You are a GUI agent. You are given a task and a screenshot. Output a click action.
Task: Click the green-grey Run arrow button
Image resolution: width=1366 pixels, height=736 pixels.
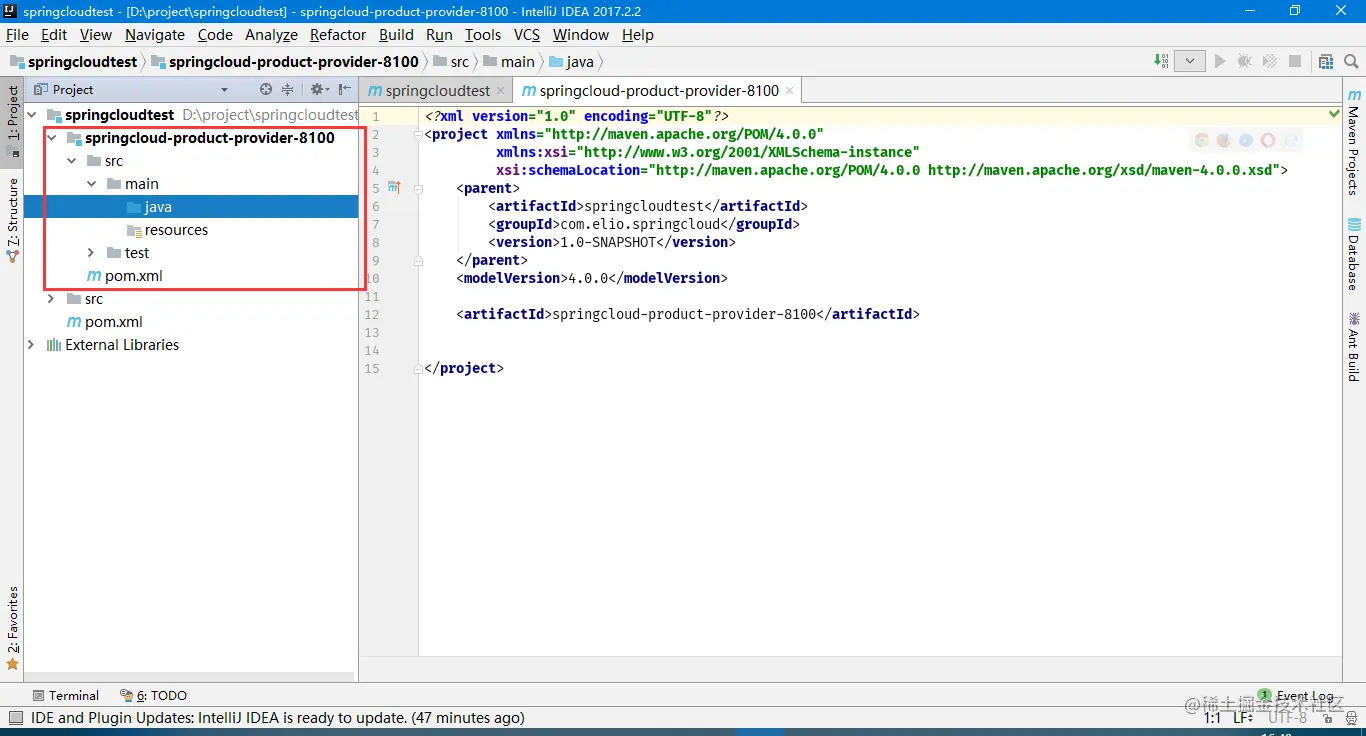[1219, 61]
